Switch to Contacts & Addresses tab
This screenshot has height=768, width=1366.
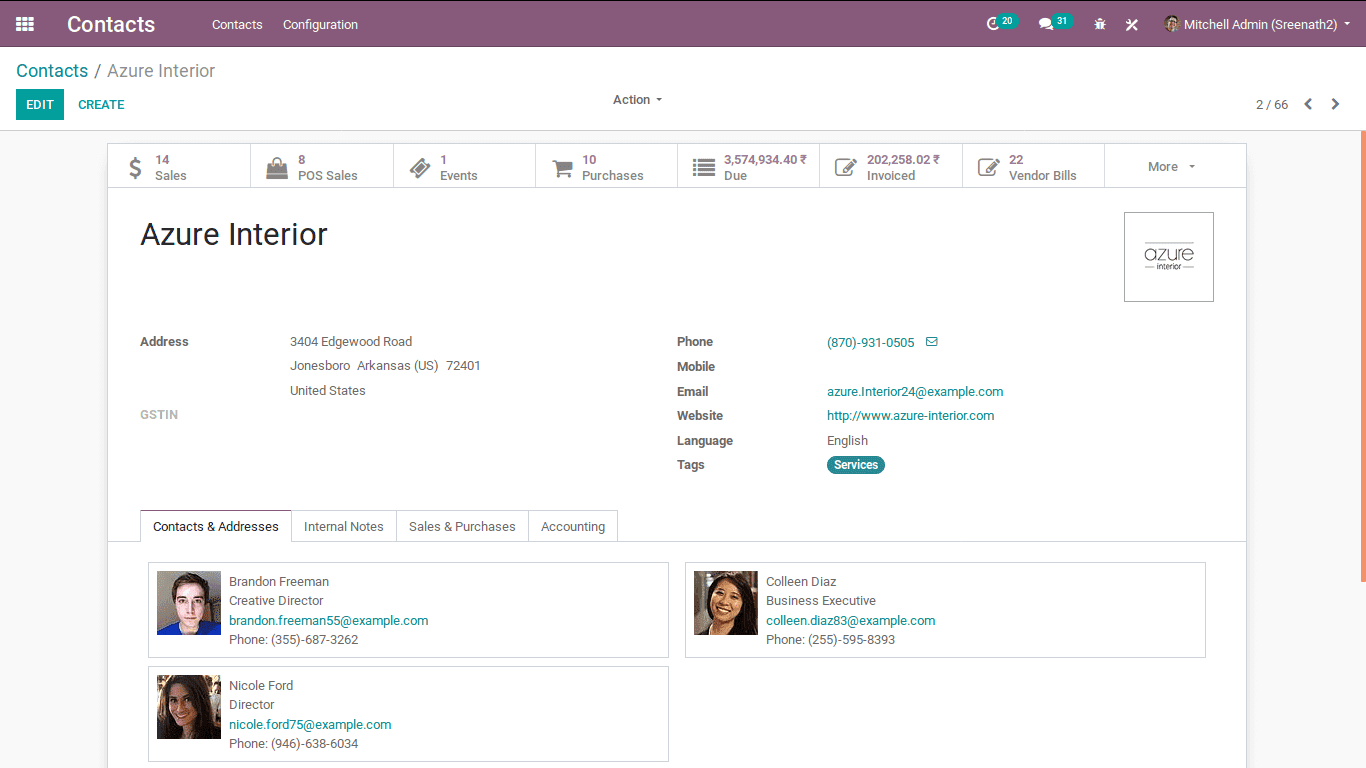tap(216, 527)
